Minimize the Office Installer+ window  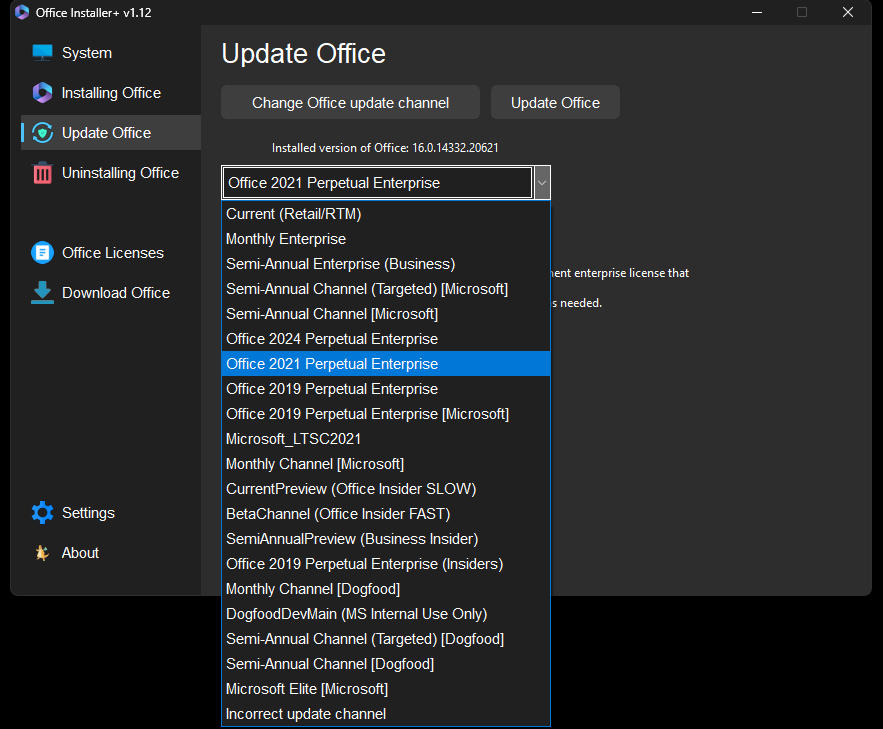pyautogui.click(x=757, y=12)
